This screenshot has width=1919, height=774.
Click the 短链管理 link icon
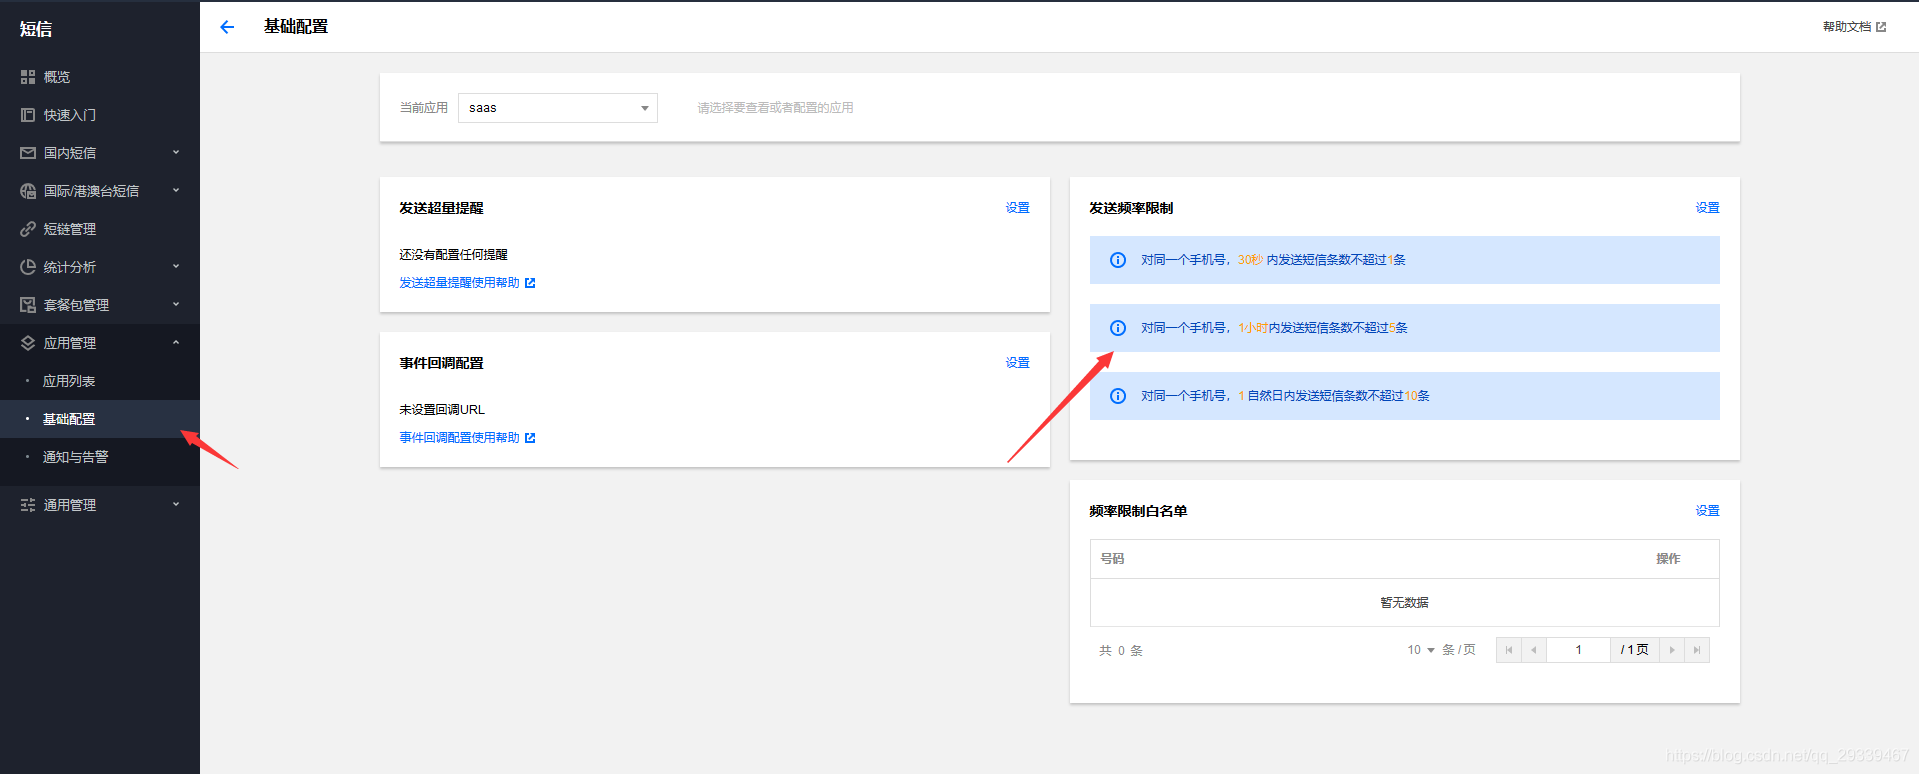click(x=28, y=229)
